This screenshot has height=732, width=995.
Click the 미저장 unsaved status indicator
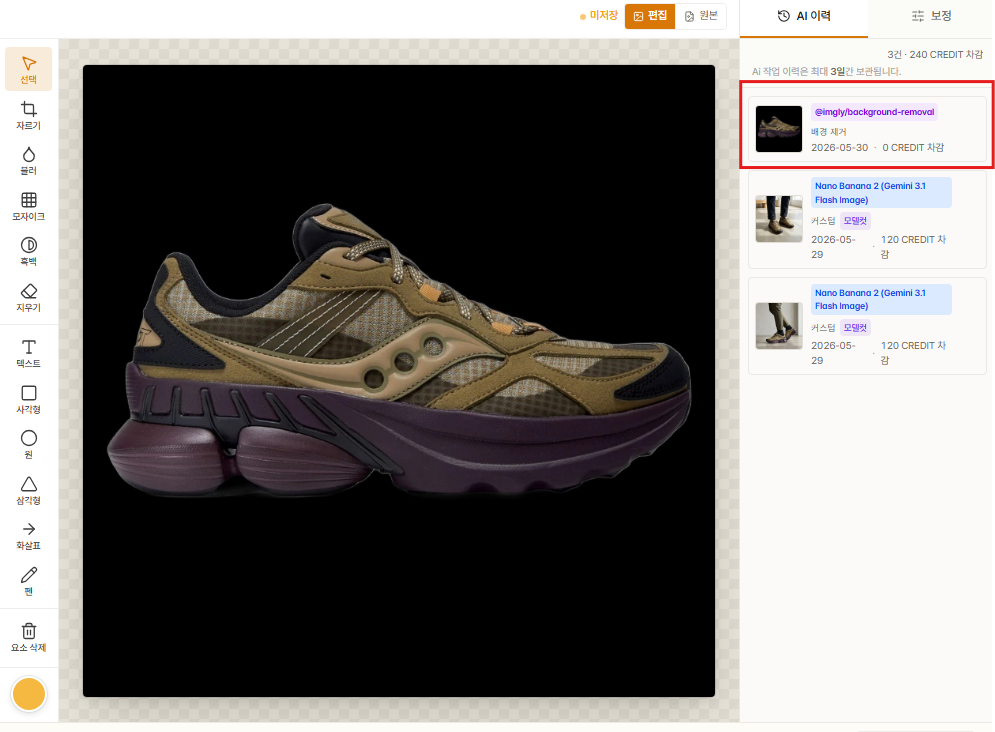(x=598, y=16)
